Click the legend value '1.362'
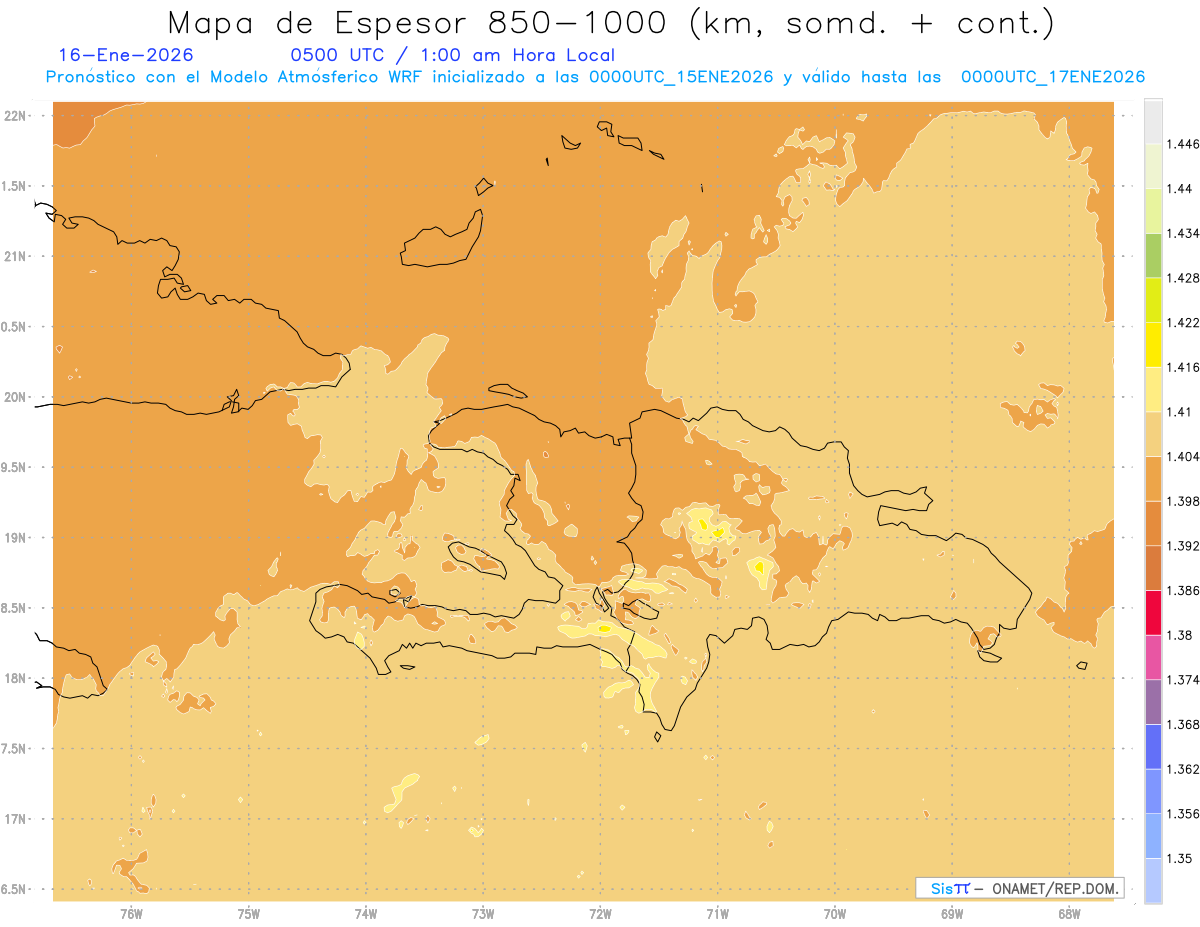The height and width of the screenshot is (927, 1200). (1183, 769)
